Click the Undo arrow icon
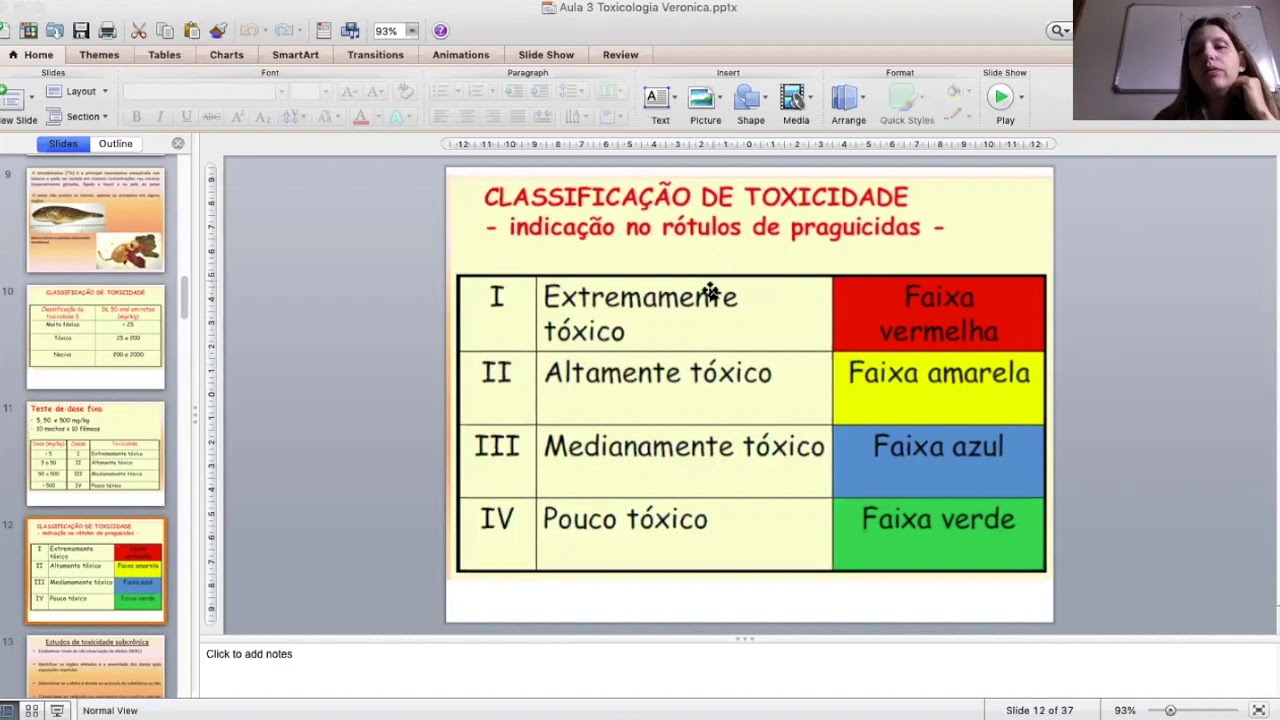1280x720 pixels. 248,31
